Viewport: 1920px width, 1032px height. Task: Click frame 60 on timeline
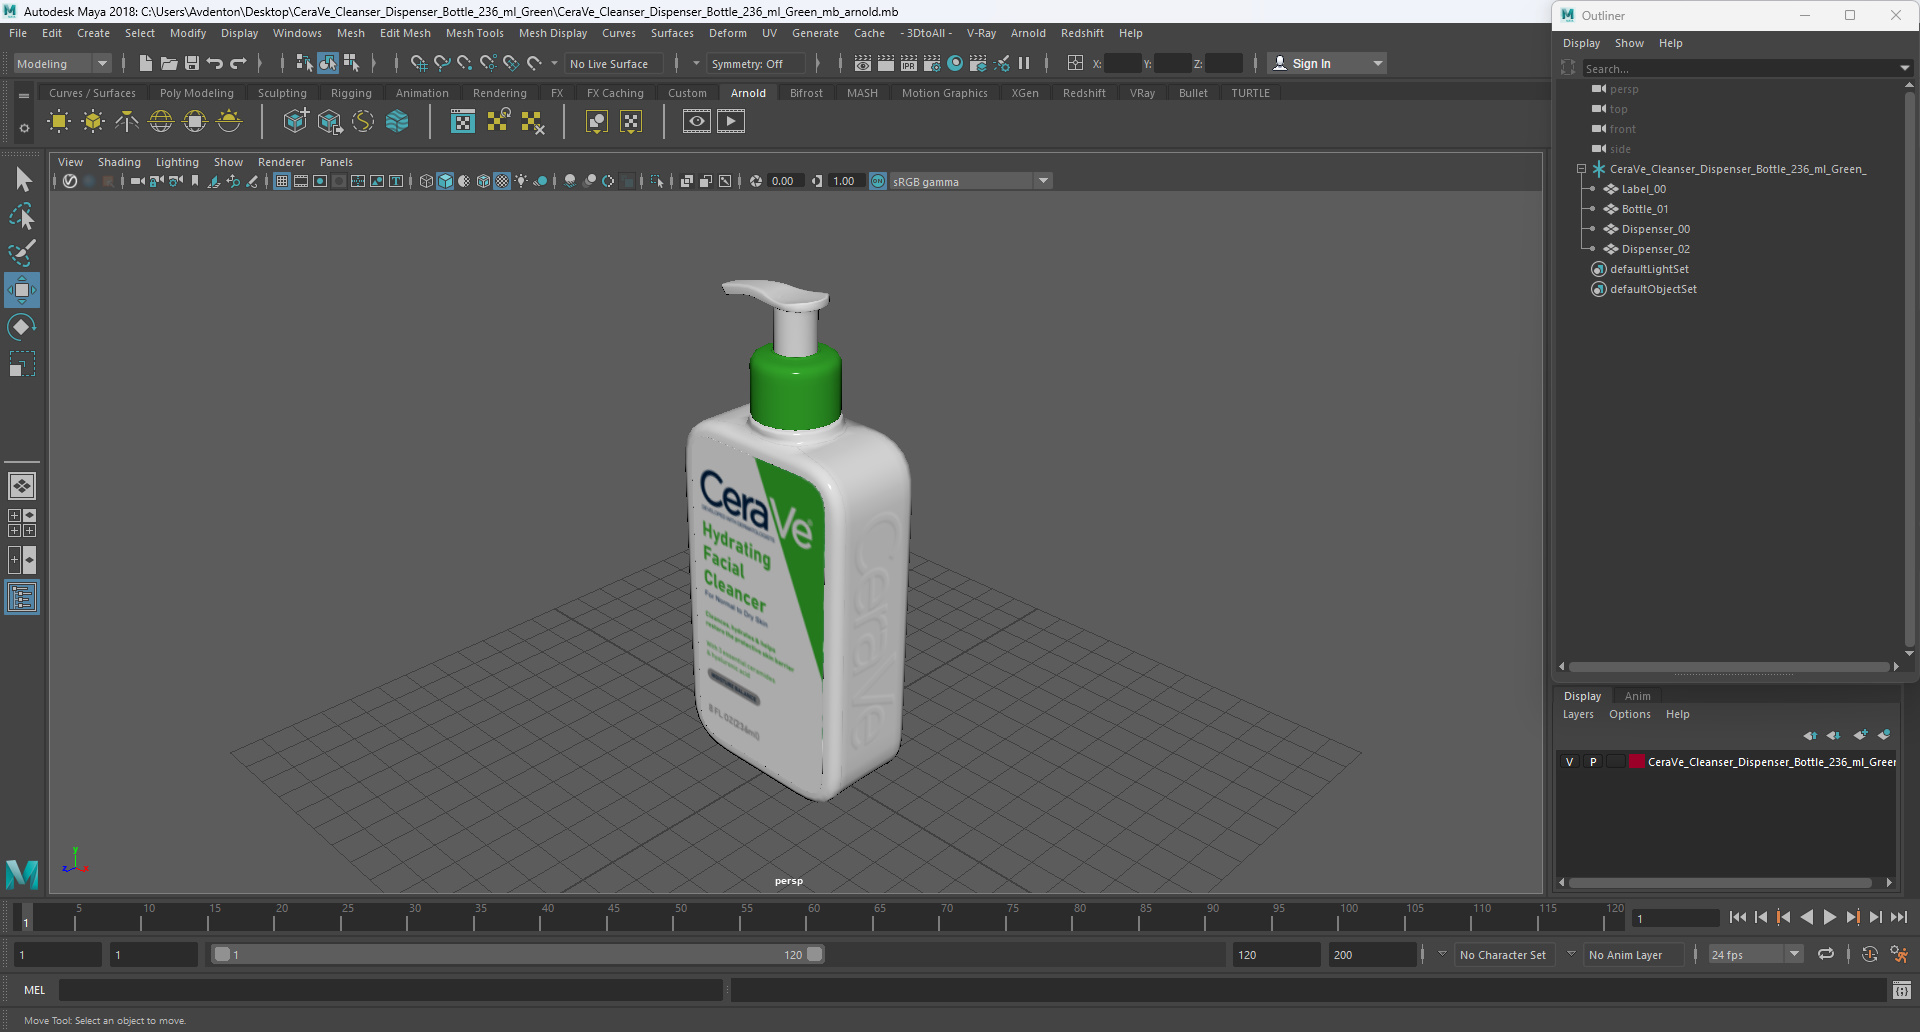(x=814, y=917)
